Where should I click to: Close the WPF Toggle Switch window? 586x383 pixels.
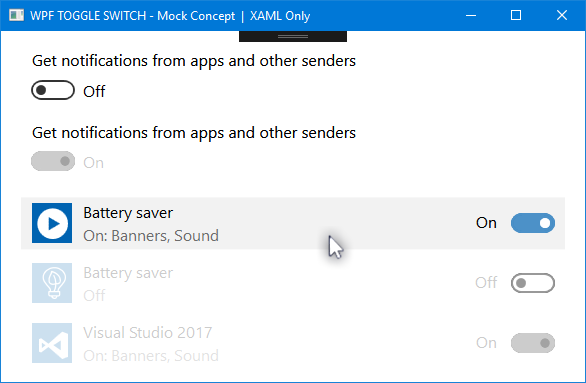coord(562,15)
